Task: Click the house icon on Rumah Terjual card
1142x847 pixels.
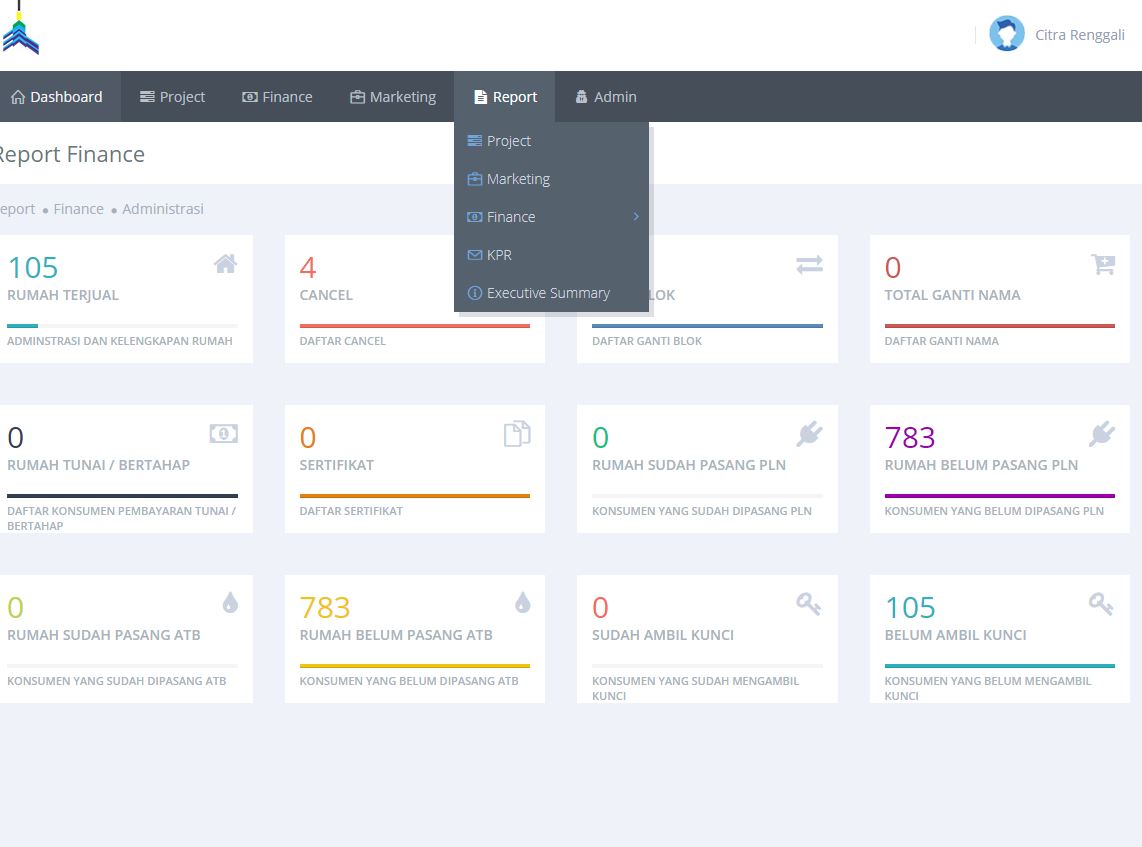Action: [225, 264]
